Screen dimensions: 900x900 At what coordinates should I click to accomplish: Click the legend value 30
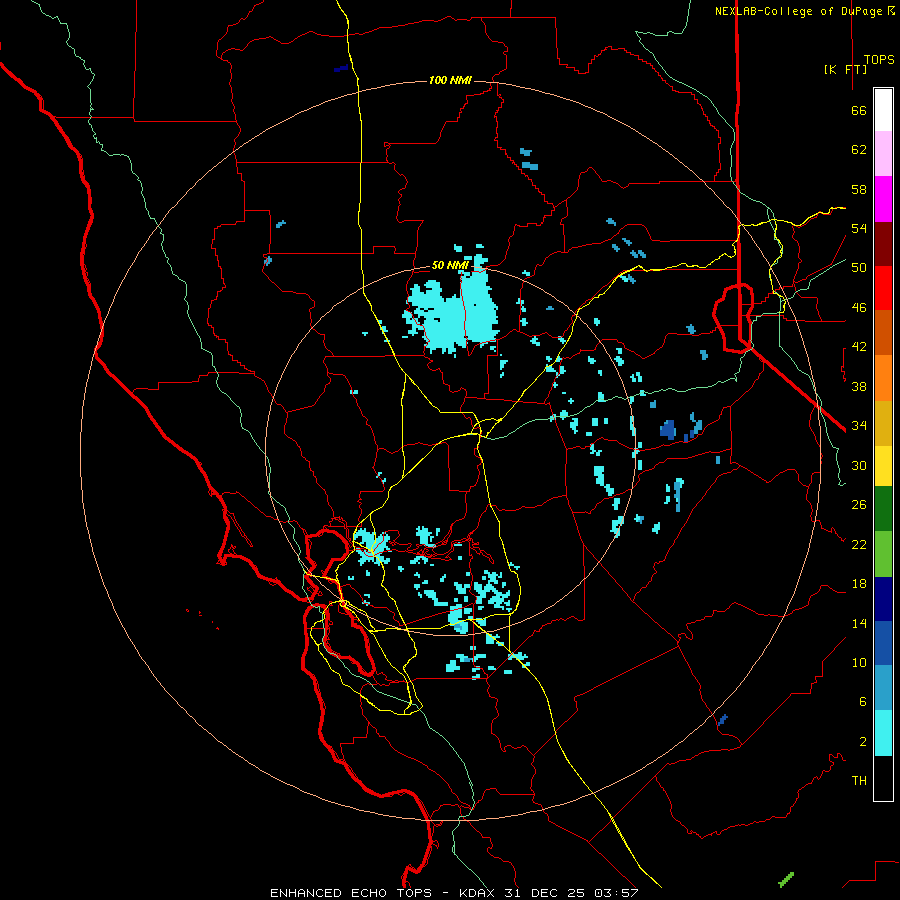point(859,465)
